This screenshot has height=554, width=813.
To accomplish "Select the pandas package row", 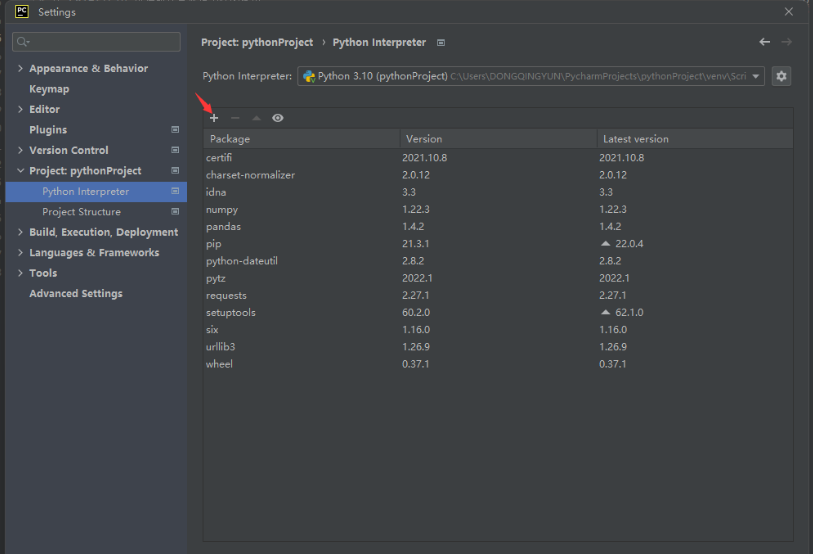I will click(498, 226).
